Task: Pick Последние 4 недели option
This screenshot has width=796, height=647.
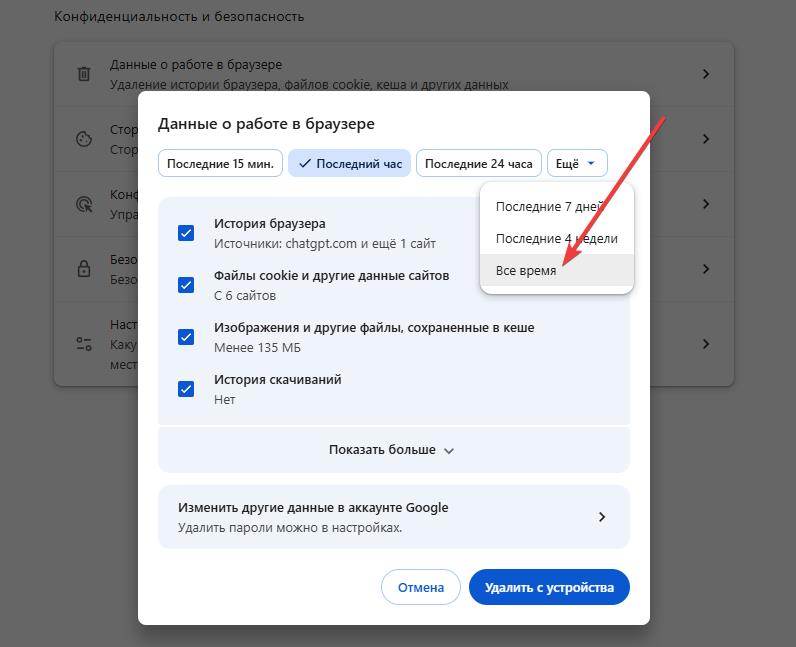Action: click(556, 239)
